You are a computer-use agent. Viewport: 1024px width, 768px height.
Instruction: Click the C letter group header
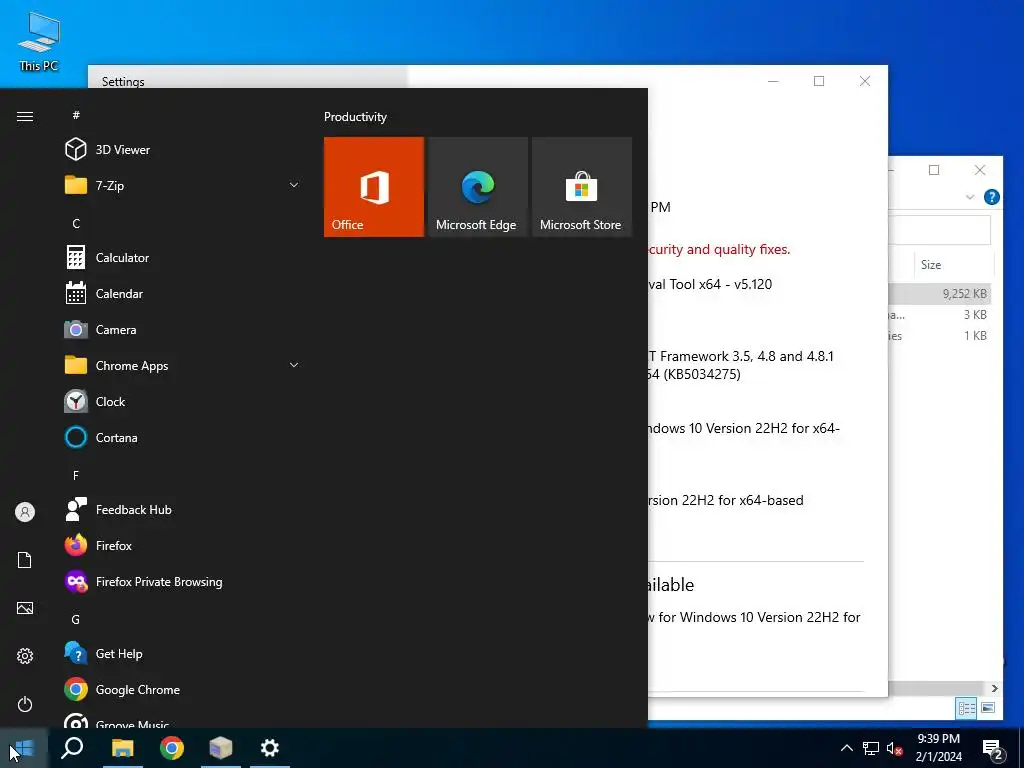click(76, 223)
